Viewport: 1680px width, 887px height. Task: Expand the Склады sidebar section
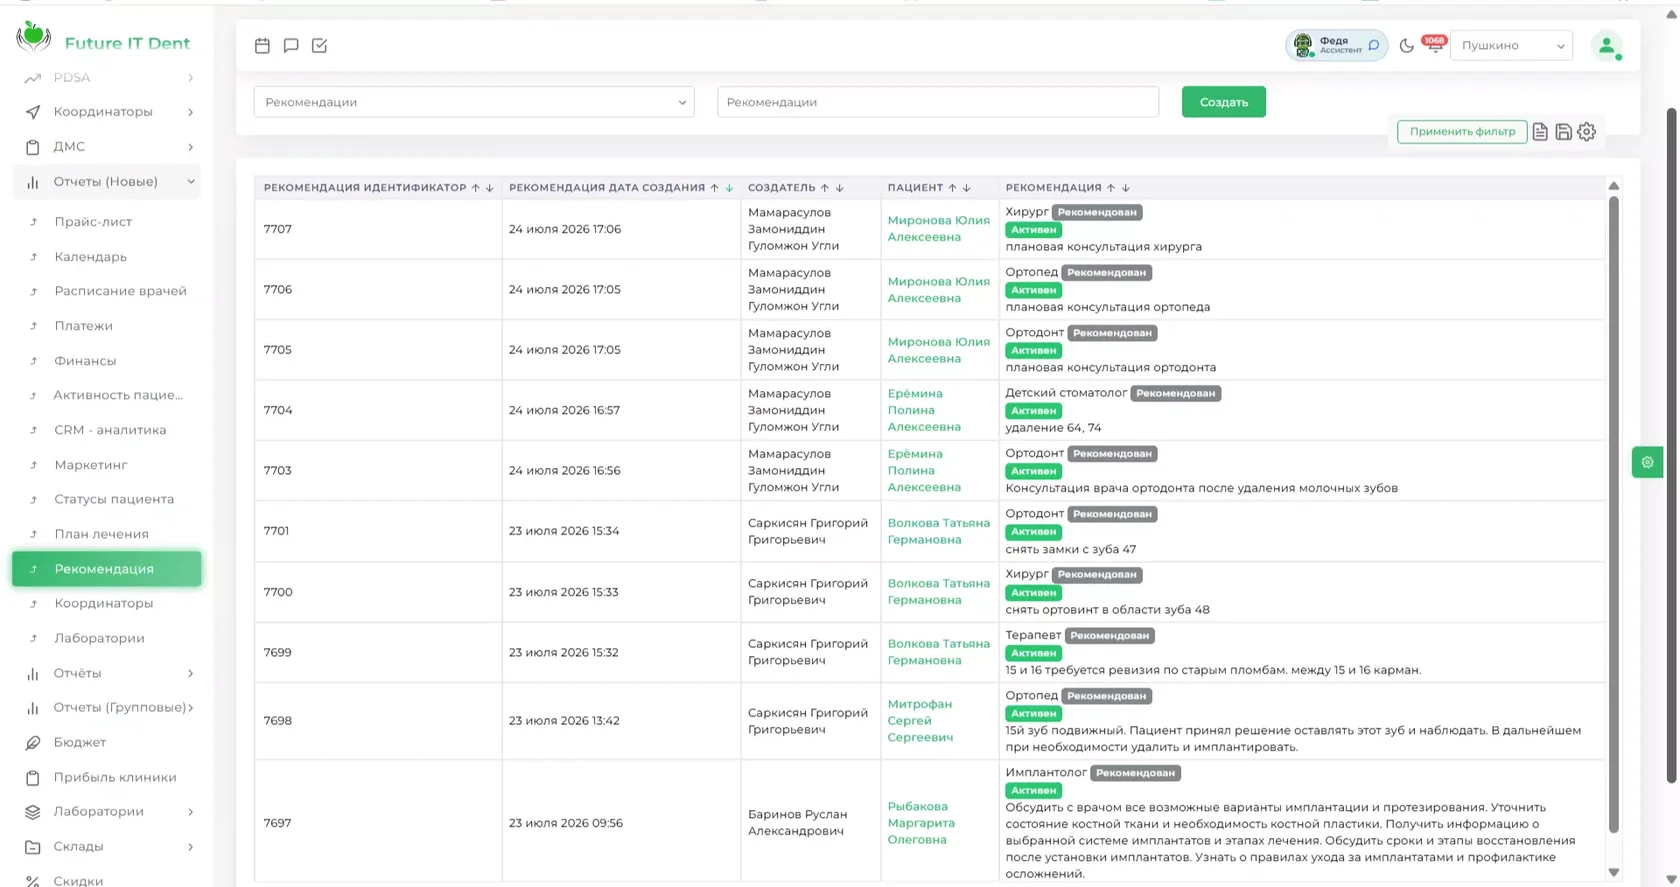[x=107, y=847]
